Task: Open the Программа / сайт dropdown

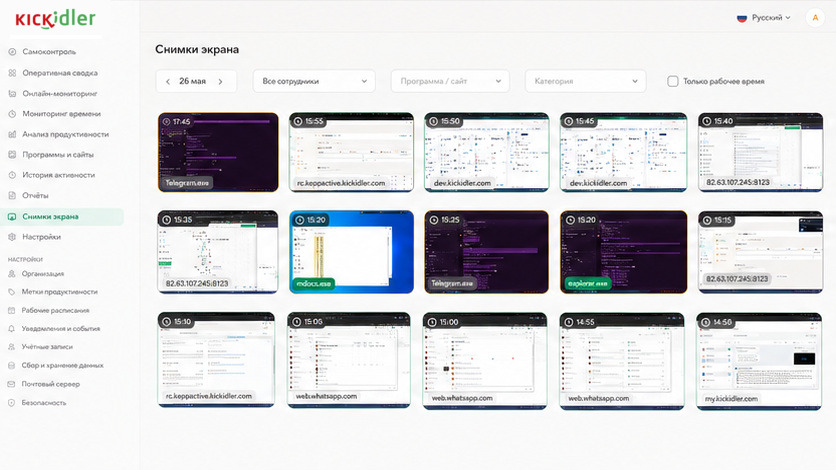Action: coord(450,81)
